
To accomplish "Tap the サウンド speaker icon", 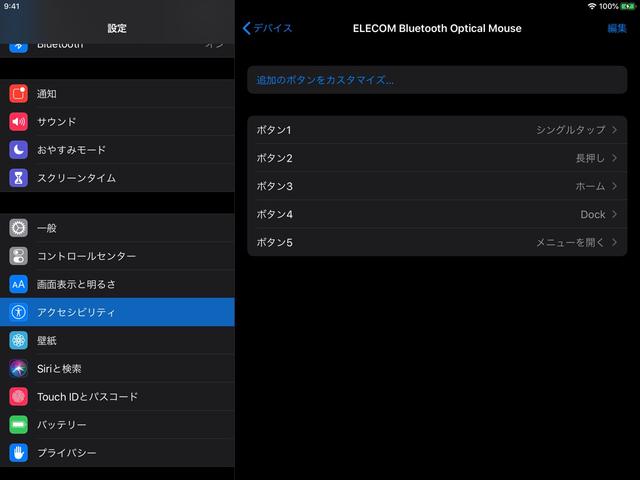I will [18, 122].
